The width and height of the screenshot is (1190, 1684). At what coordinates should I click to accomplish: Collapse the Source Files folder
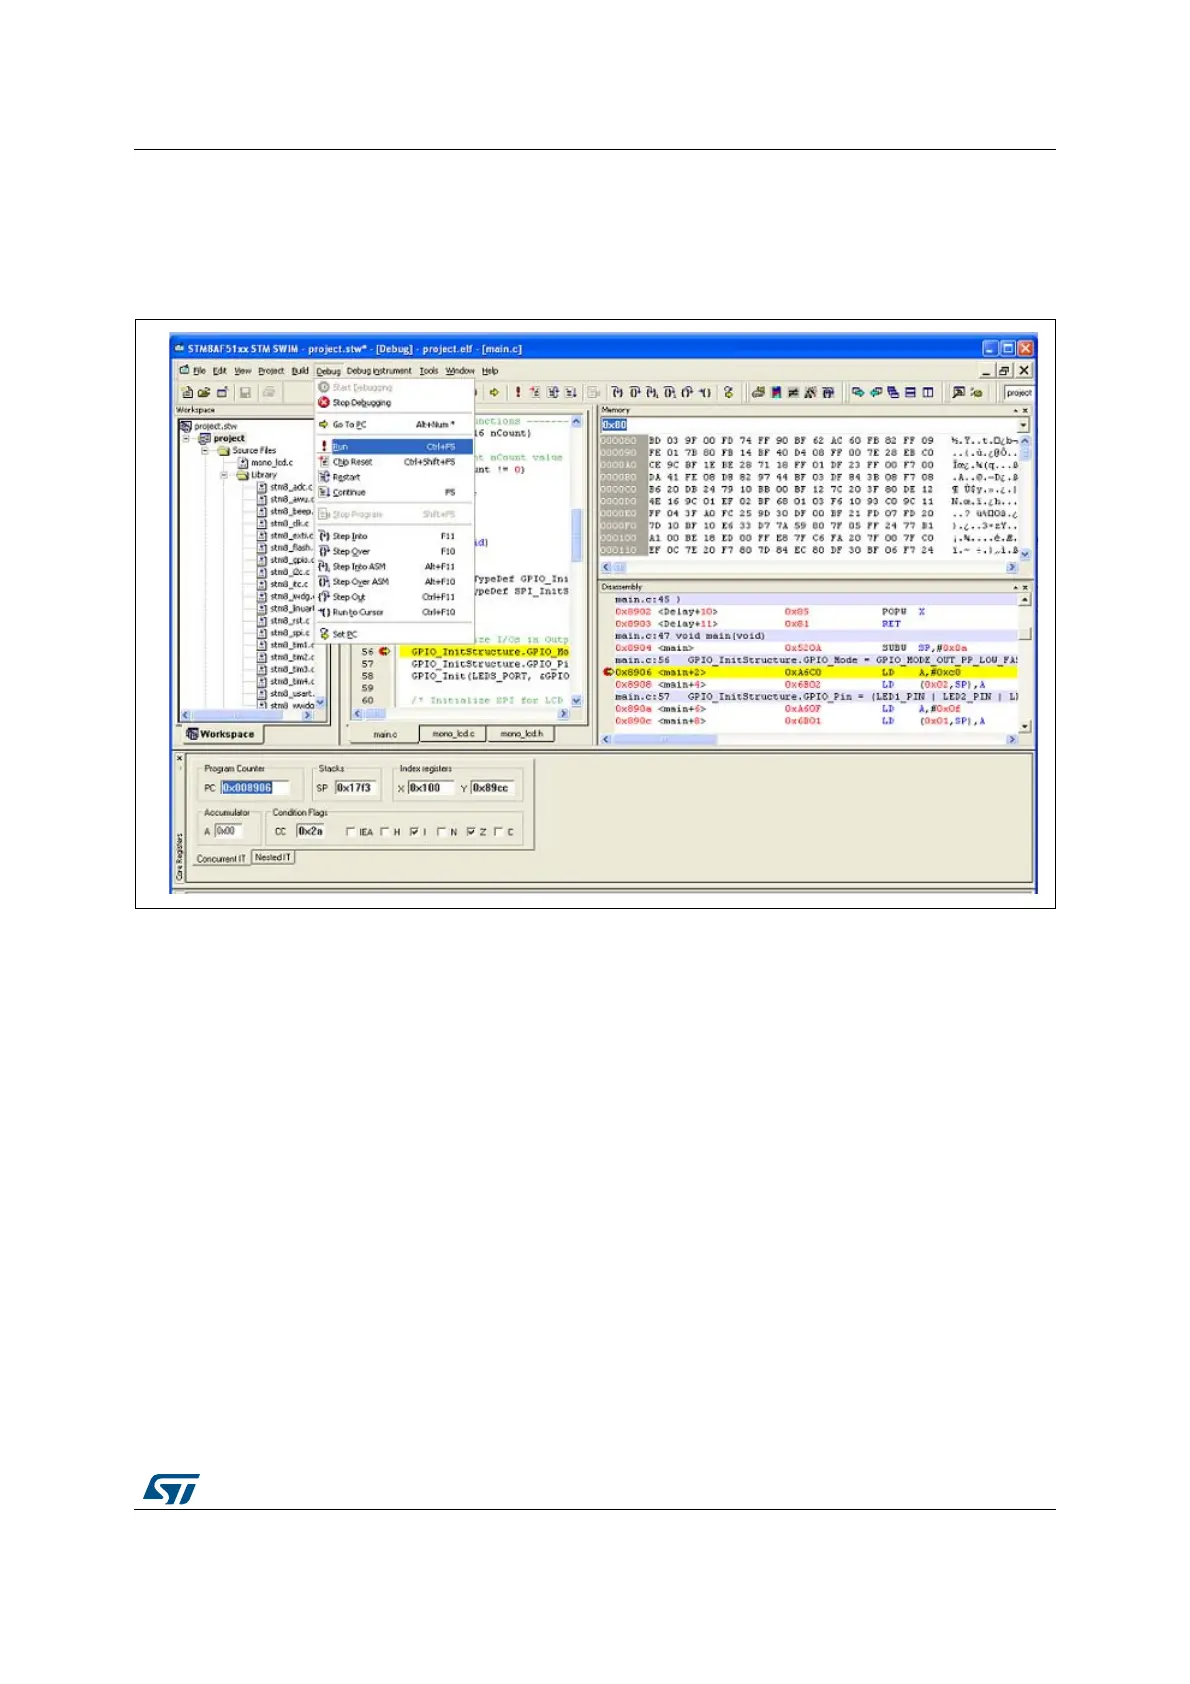click(x=204, y=451)
